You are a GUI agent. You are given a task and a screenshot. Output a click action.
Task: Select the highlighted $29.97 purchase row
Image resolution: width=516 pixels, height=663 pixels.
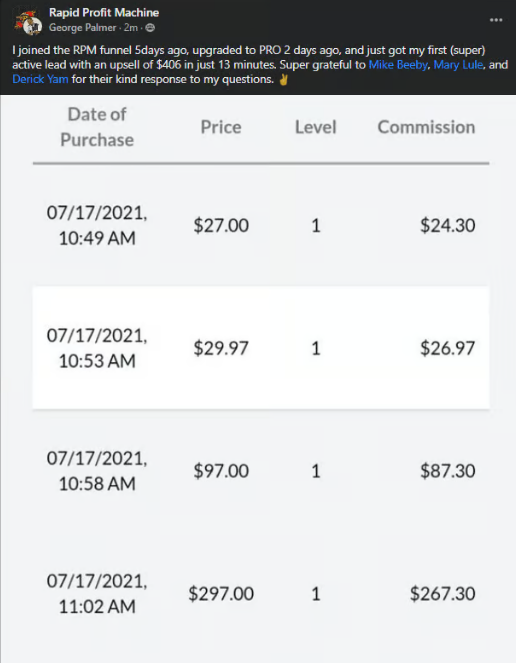261,348
